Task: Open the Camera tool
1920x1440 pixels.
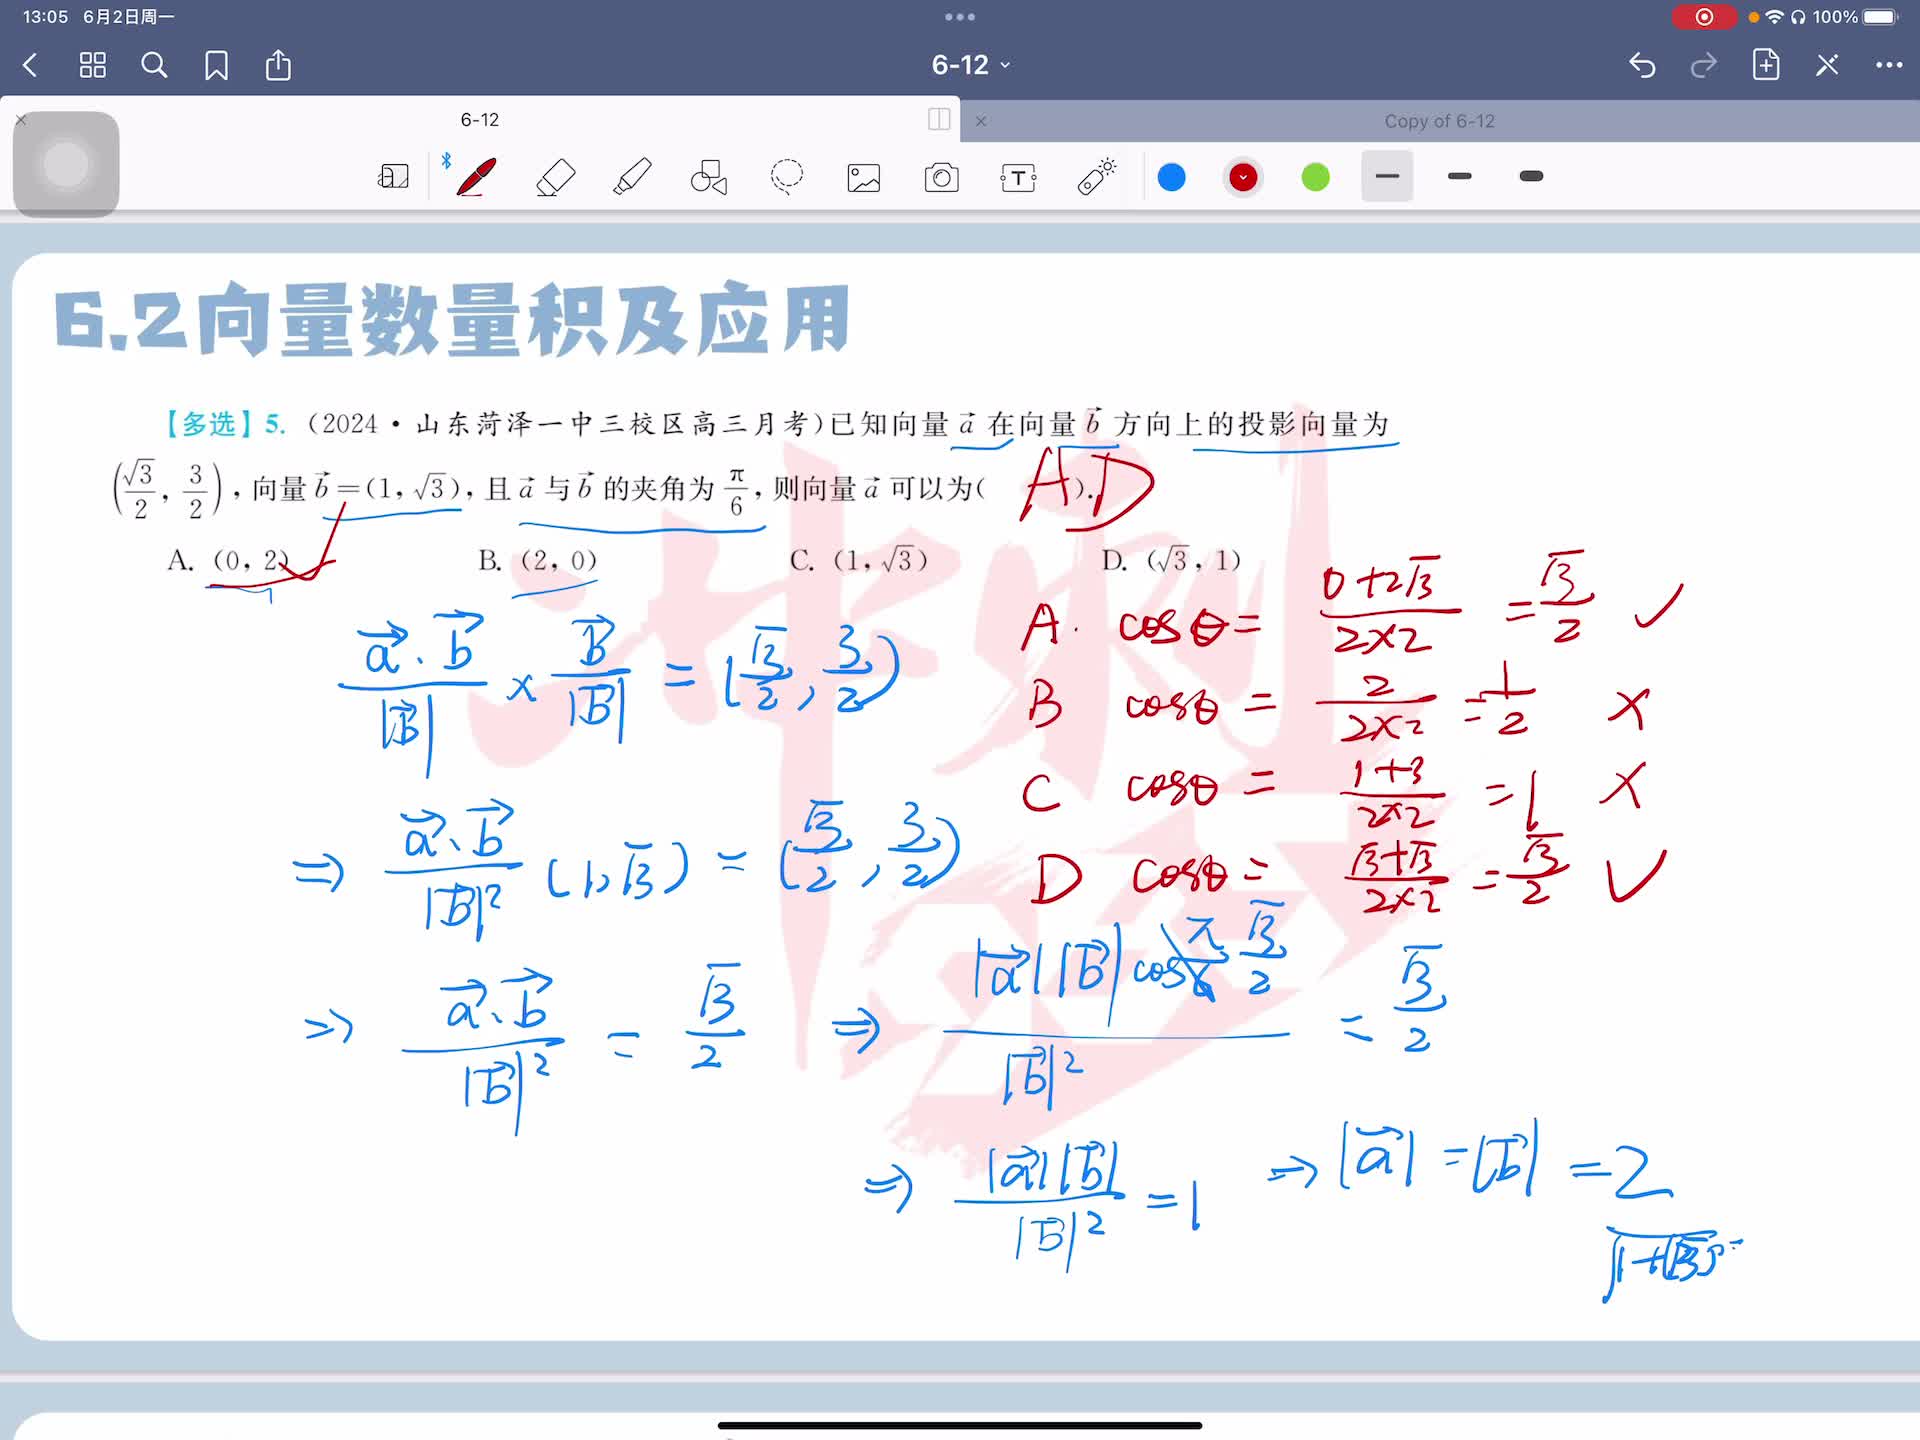Action: click(941, 178)
